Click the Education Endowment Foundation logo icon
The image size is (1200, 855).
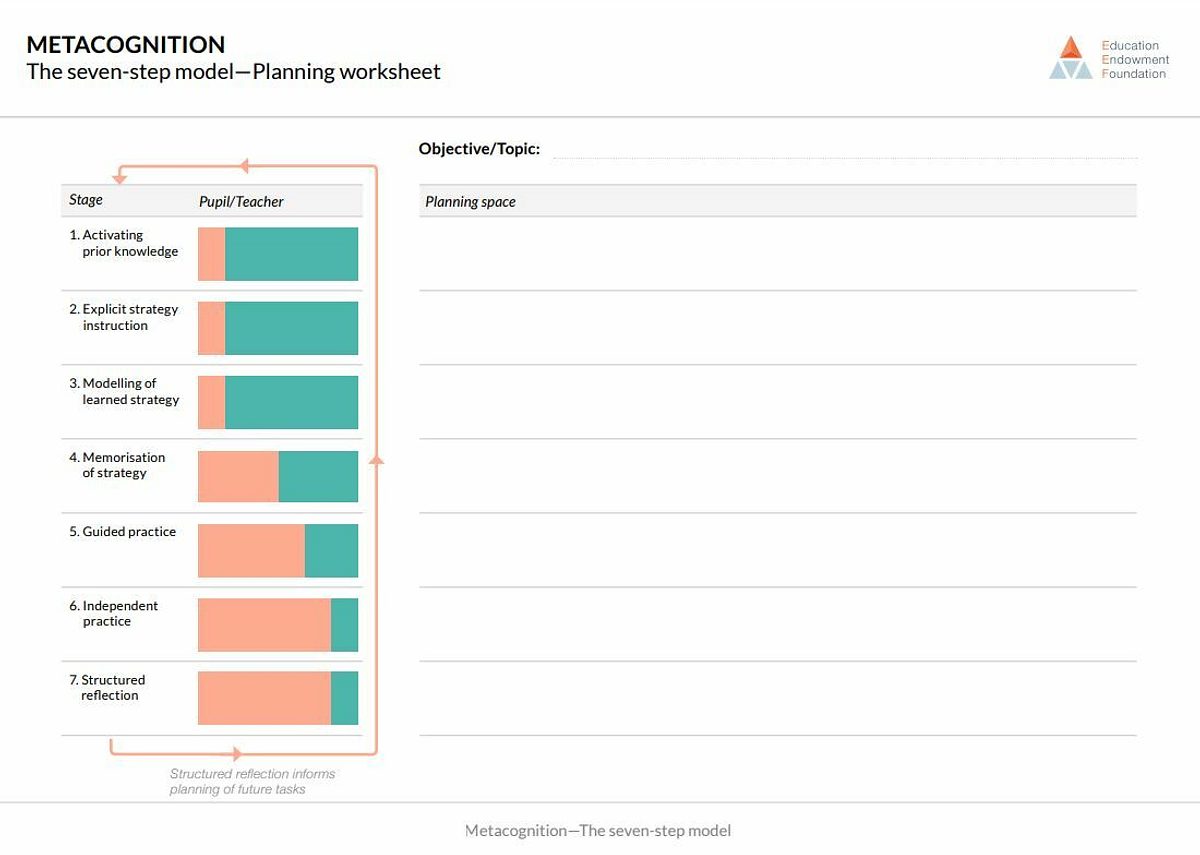1071,58
